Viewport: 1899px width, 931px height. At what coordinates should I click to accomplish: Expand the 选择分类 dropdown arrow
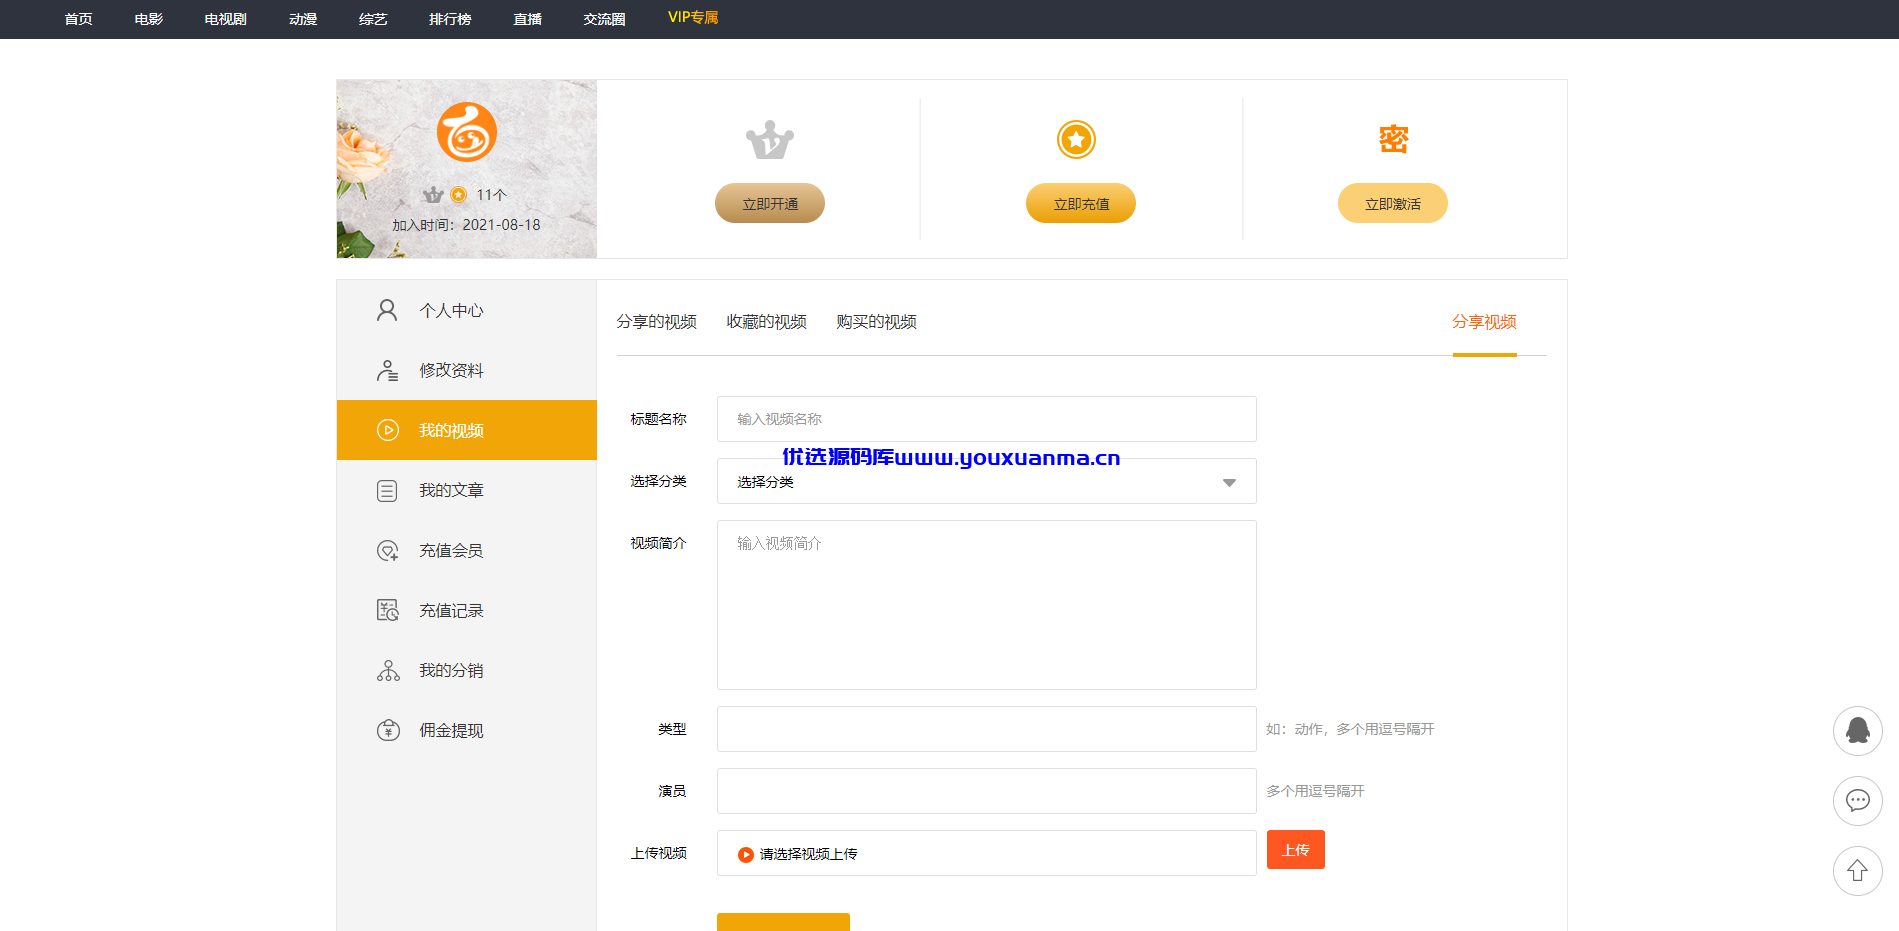tap(1229, 482)
